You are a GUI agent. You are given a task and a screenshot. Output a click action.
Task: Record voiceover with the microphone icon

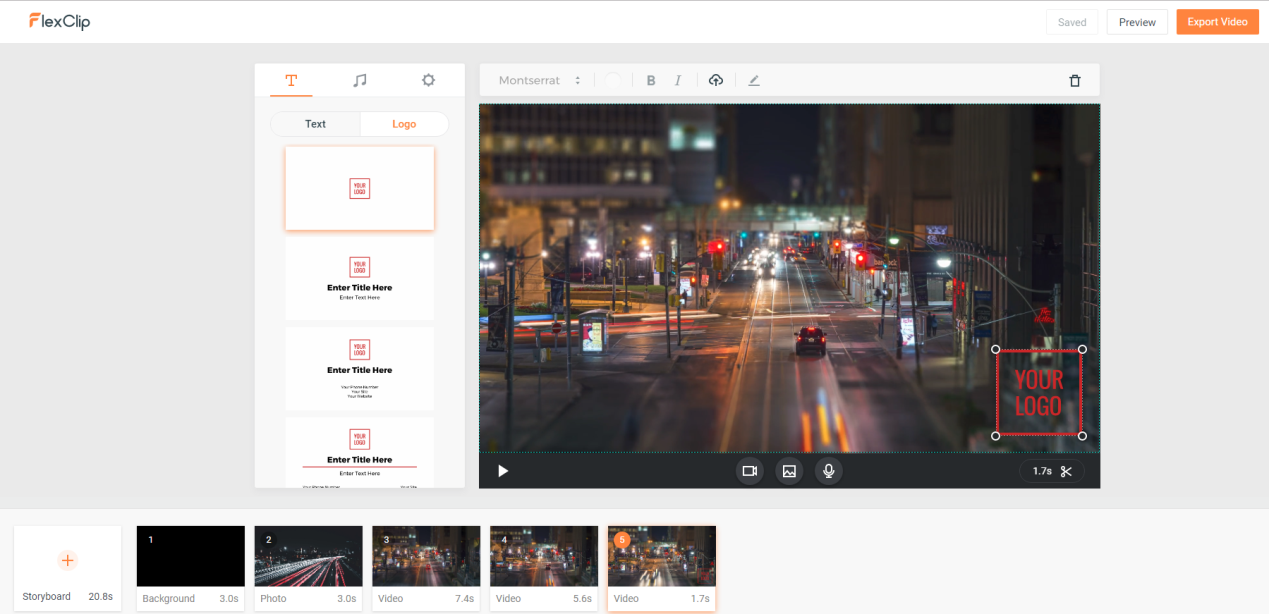pos(828,471)
